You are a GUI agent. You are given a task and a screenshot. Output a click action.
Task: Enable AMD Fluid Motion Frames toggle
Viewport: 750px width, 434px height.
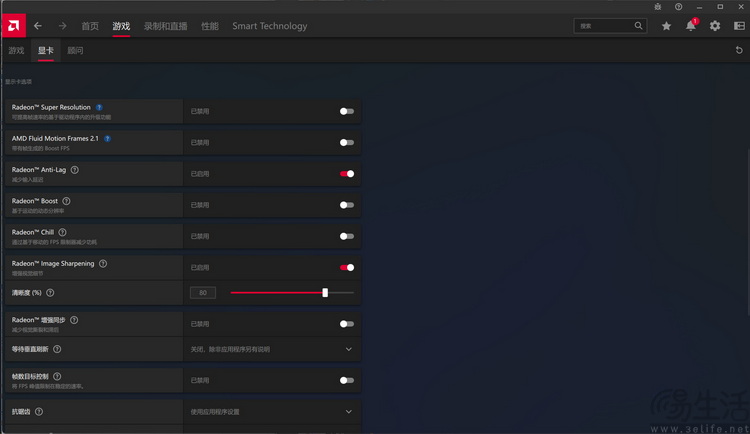(x=347, y=143)
